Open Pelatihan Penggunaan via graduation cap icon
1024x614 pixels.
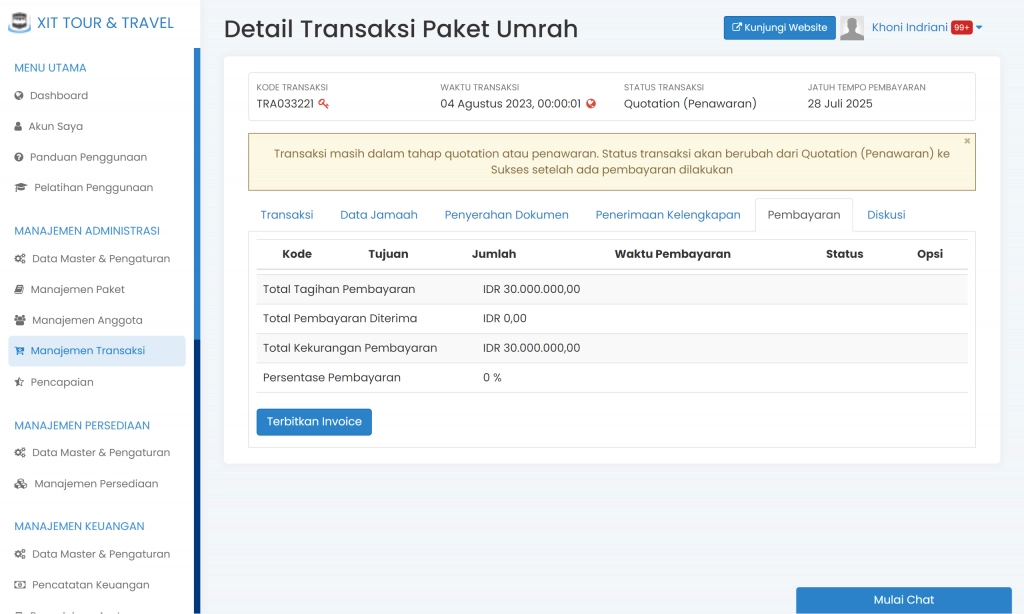18,187
